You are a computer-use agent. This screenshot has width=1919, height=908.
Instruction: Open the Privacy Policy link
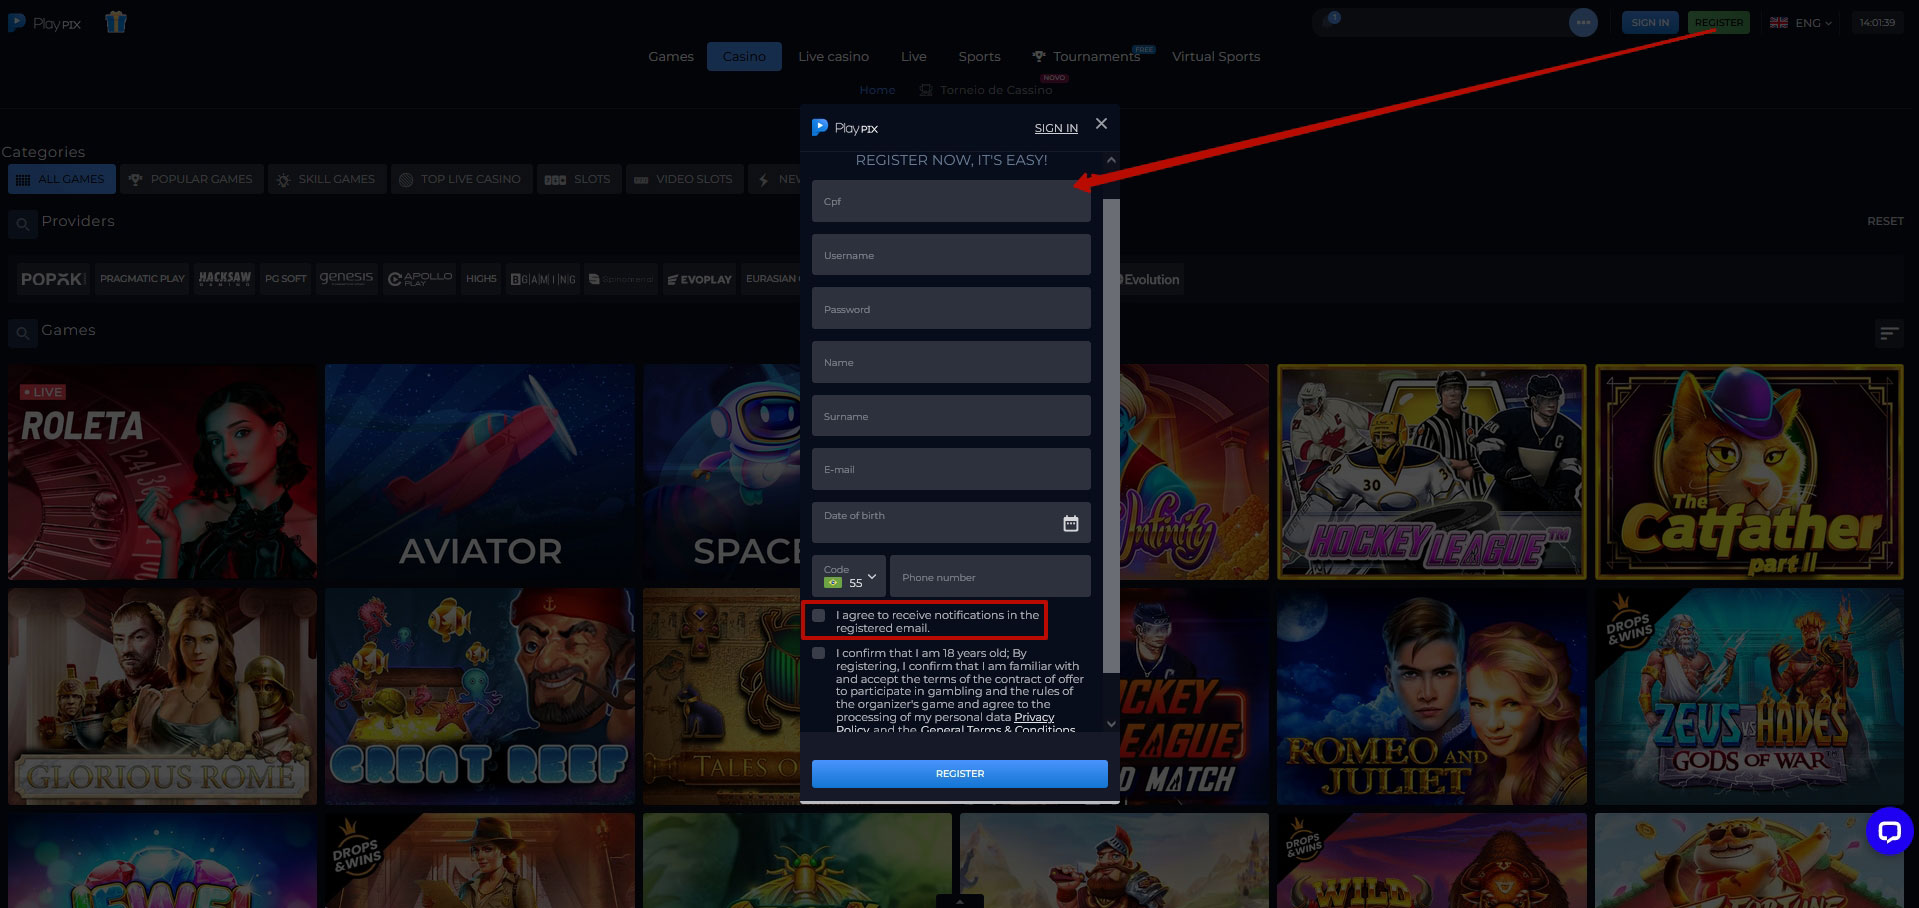coord(1034,717)
